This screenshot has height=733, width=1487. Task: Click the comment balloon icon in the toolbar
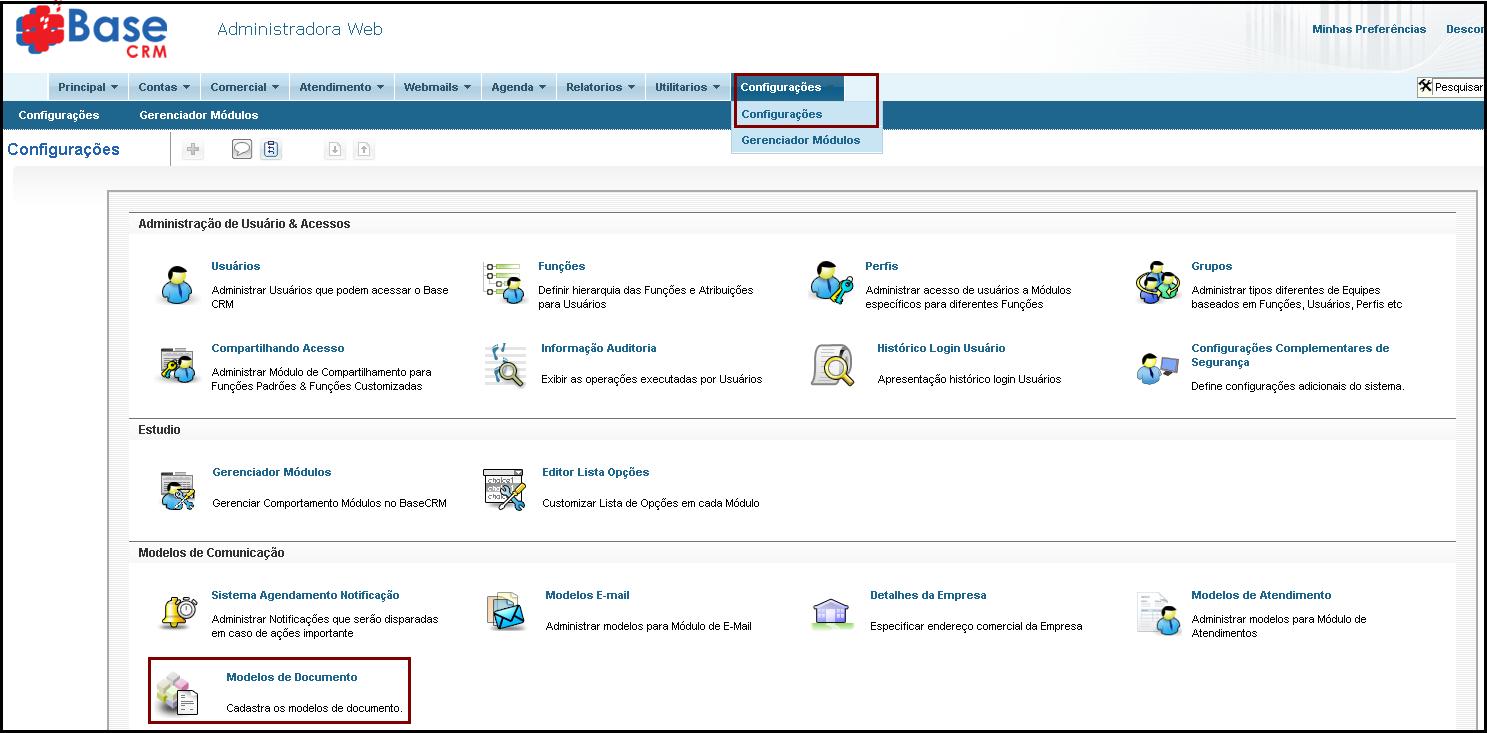point(241,148)
